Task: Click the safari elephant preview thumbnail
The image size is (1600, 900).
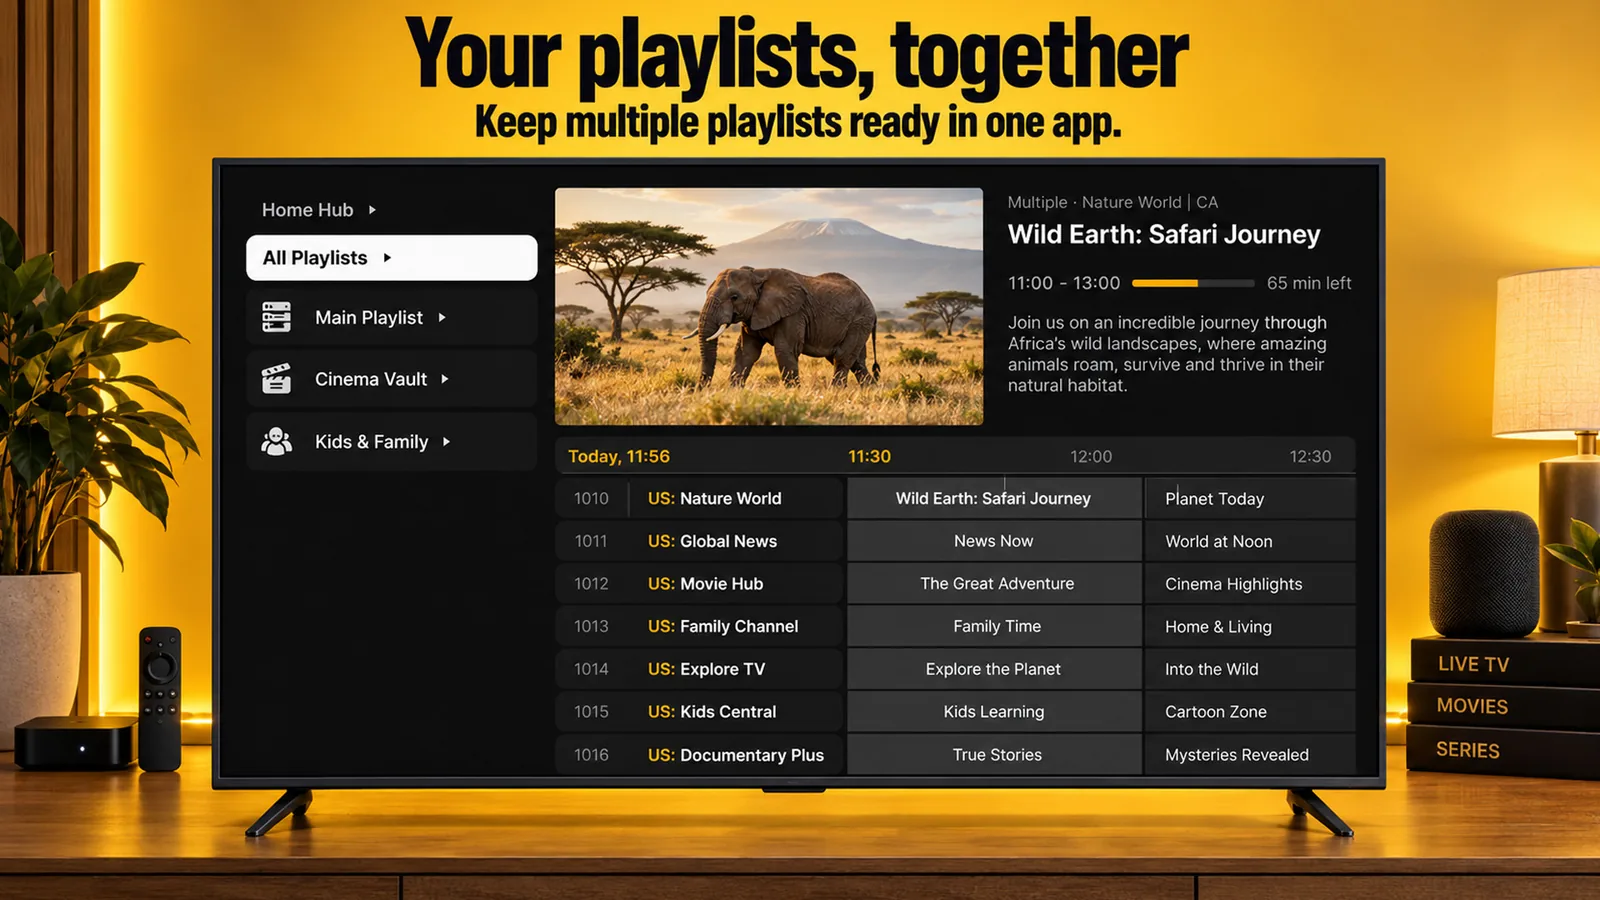Action: point(769,307)
